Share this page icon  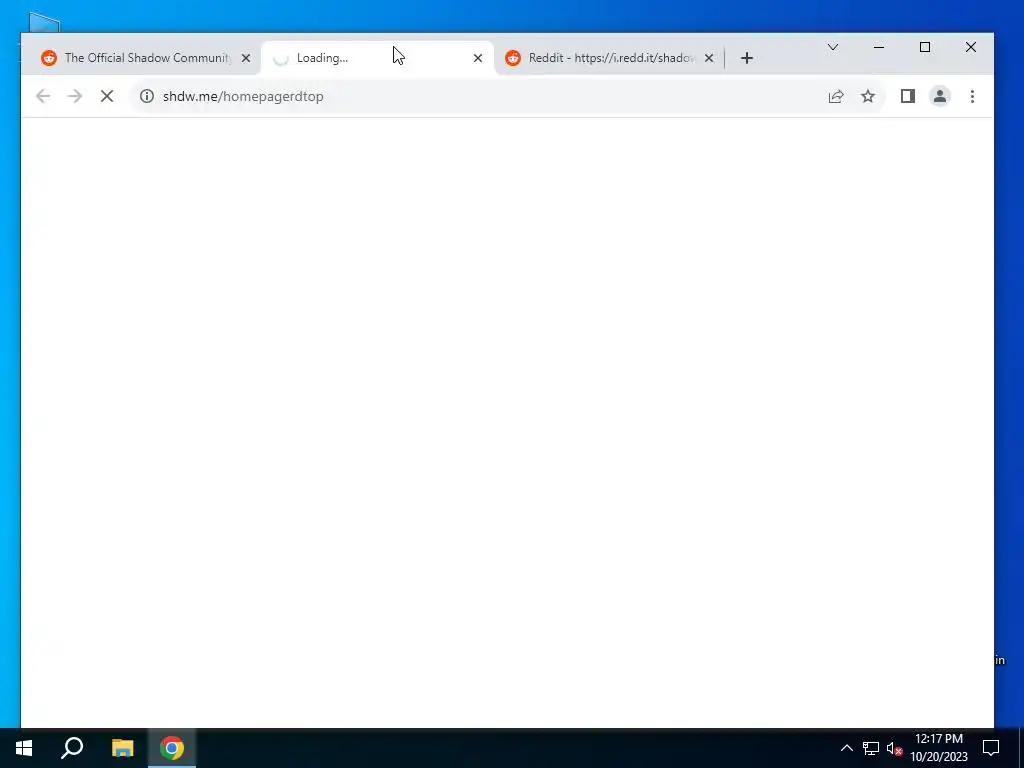(836, 97)
